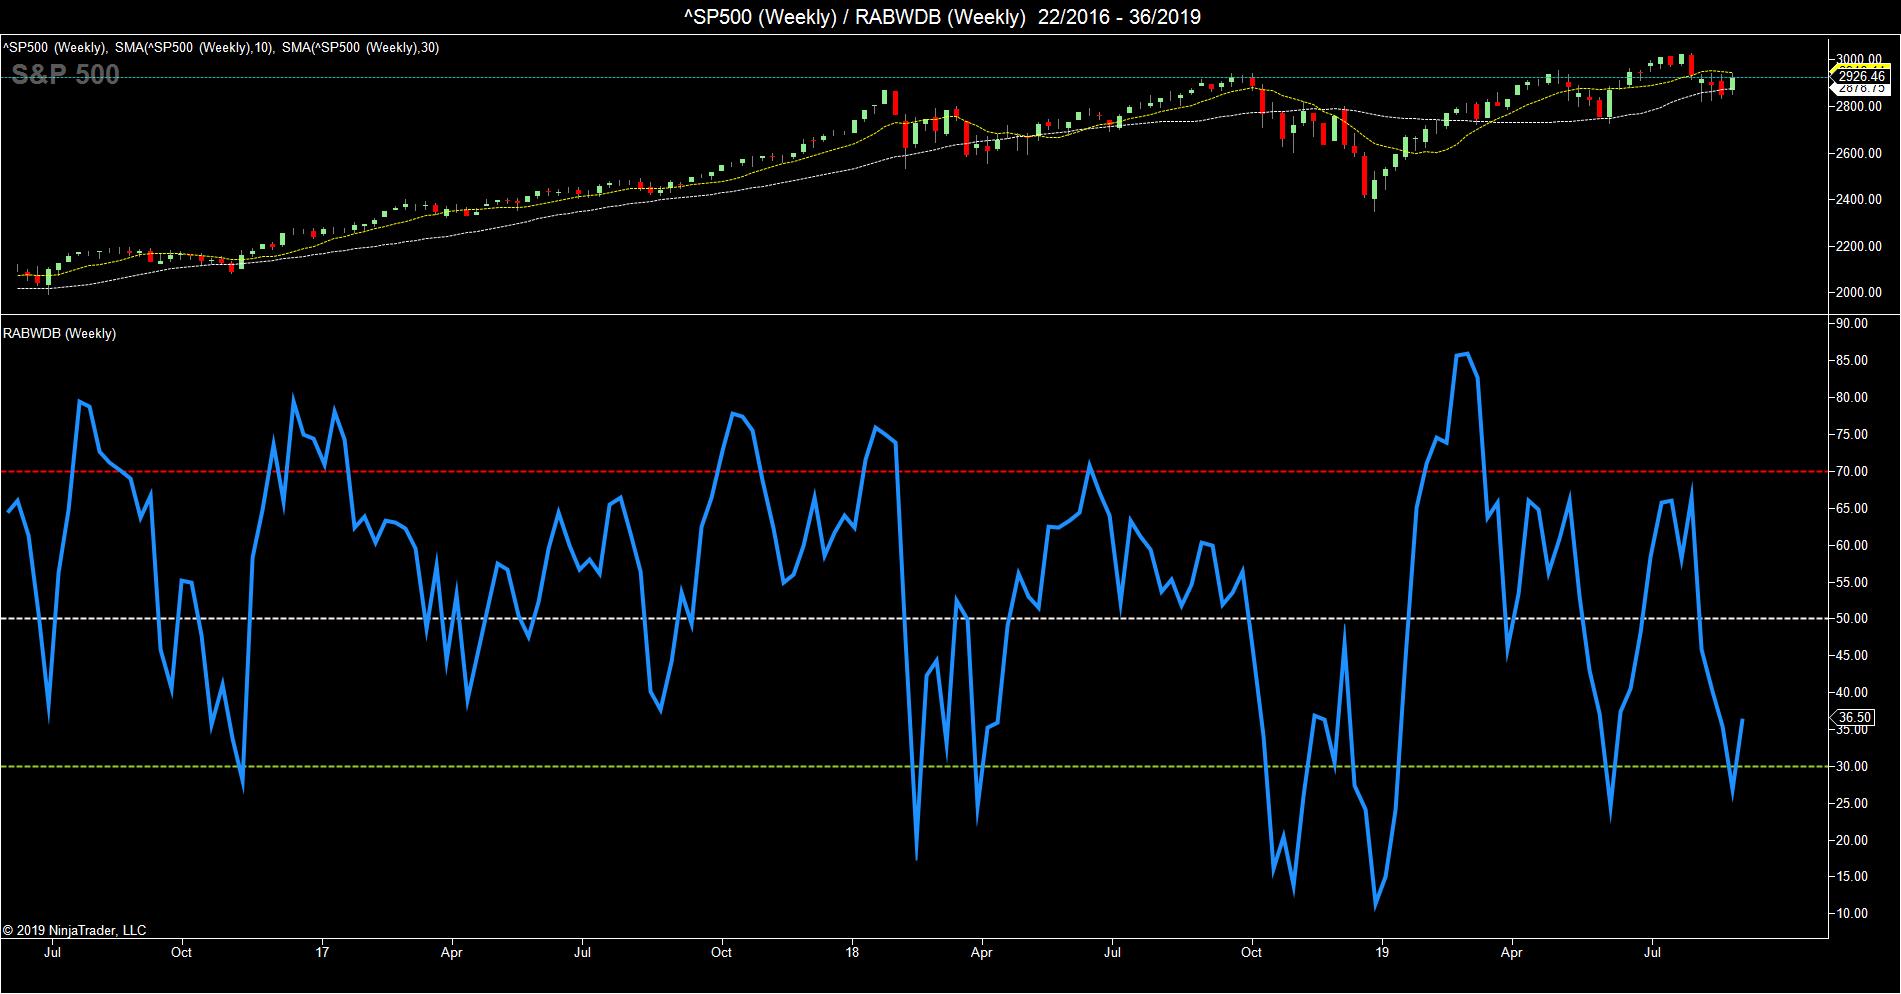Click the 2000.00 price axis label
The image size is (1901, 994).
pos(1860,292)
